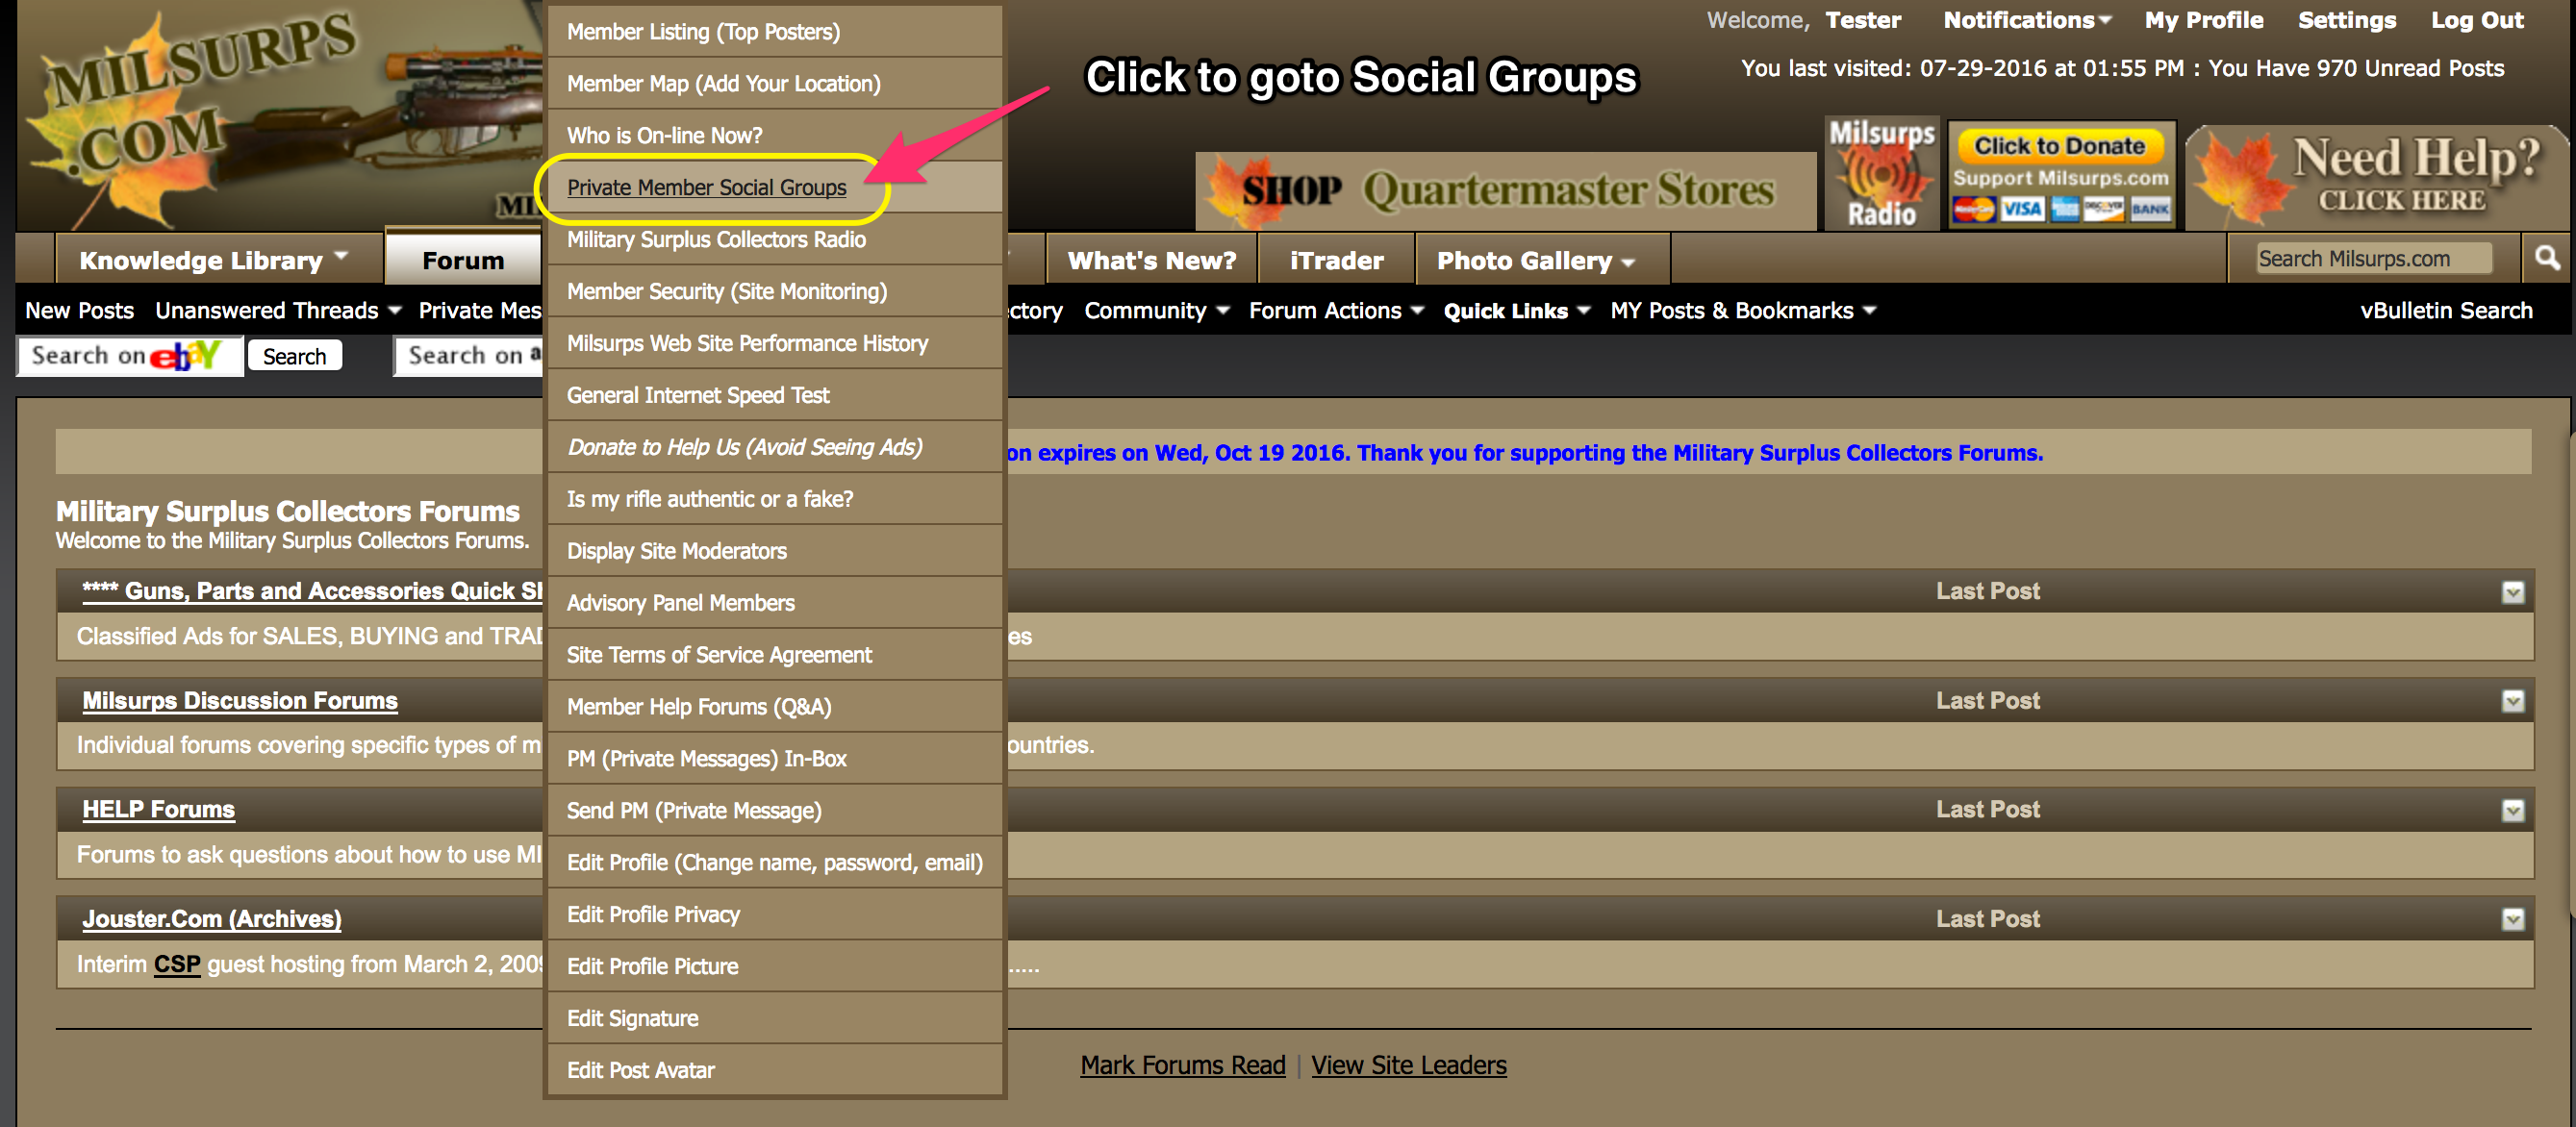2576x1127 pixels.
Task: Open the Shop Quartermaster Stores banner
Action: pos(1505,190)
